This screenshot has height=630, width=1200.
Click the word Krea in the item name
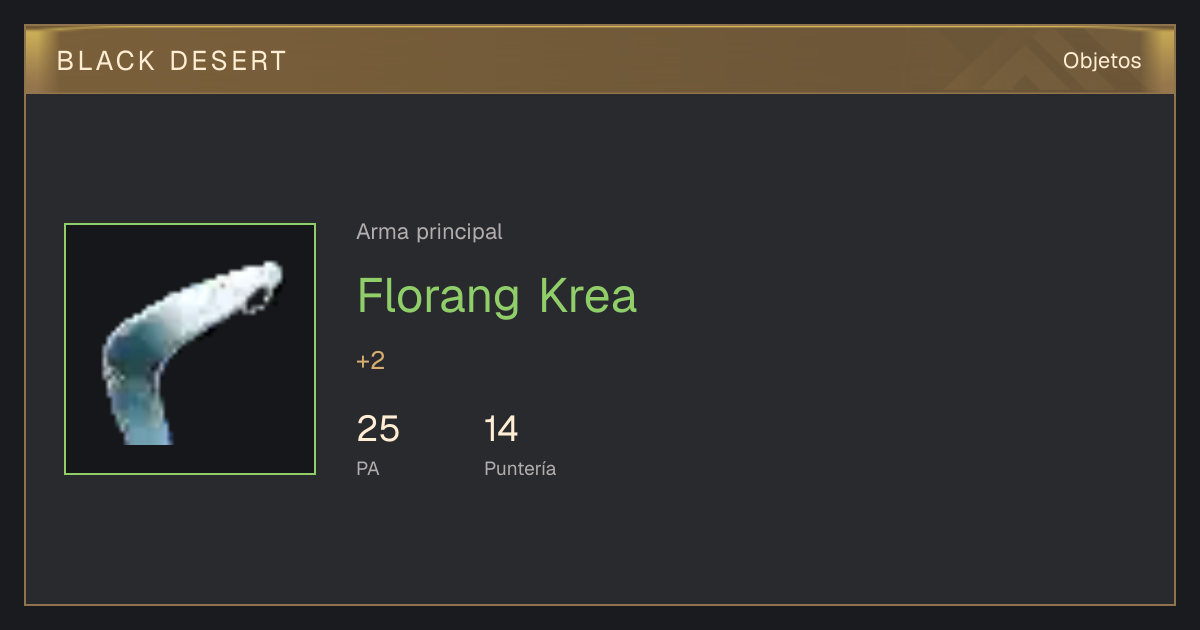(x=588, y=296)
